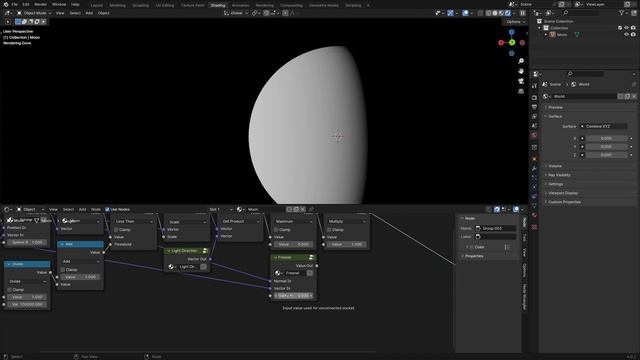Toggle the Use Nodes checkbox

pos(107,209)
